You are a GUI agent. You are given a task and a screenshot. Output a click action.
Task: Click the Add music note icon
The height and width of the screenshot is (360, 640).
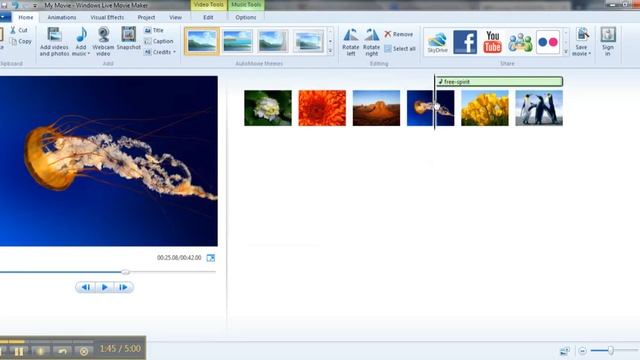click(x=81, y=35)
